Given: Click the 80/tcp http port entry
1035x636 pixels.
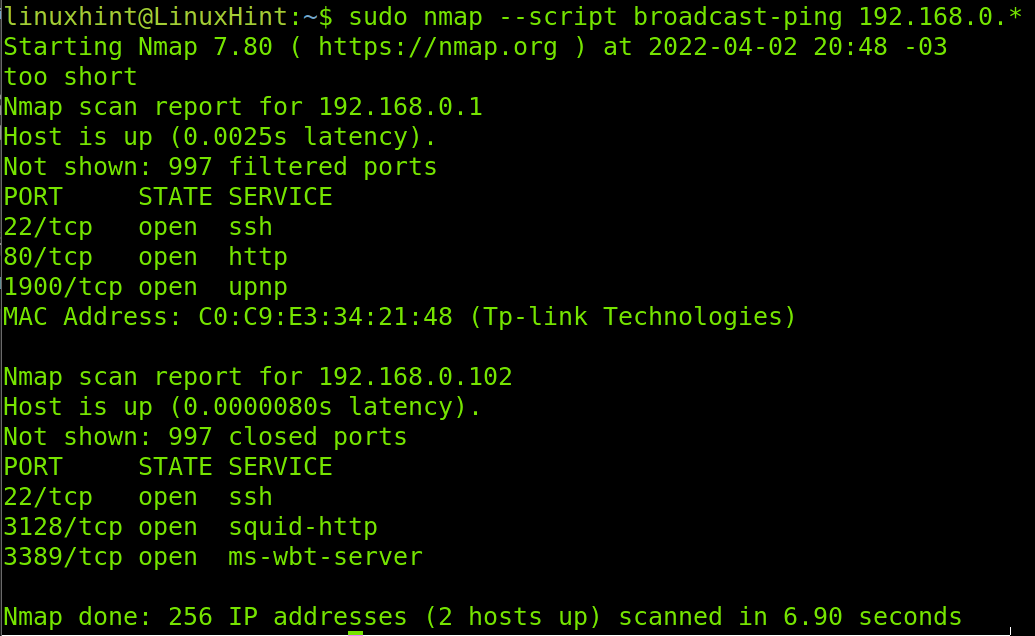Looking at the screenshot, I should [x=146, y=257].
